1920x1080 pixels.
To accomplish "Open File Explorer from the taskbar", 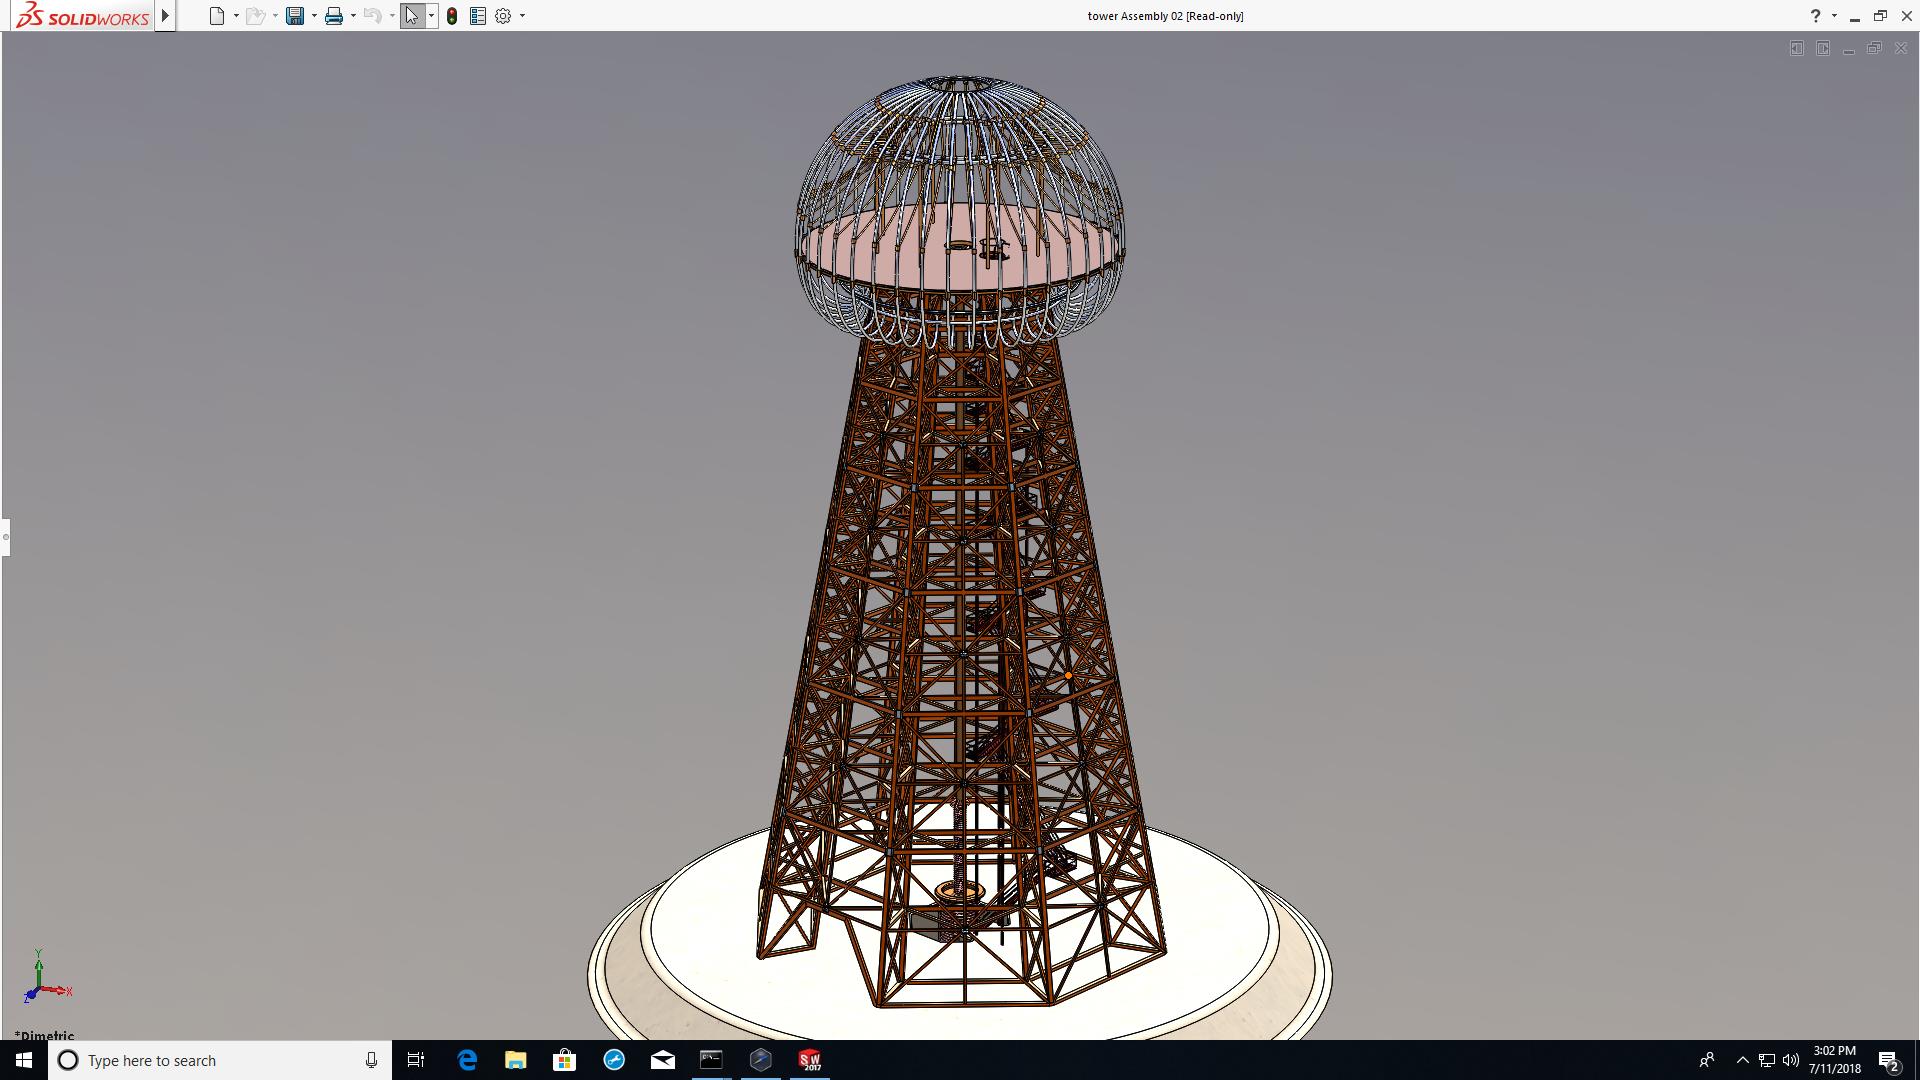I will coord(515,1060).
